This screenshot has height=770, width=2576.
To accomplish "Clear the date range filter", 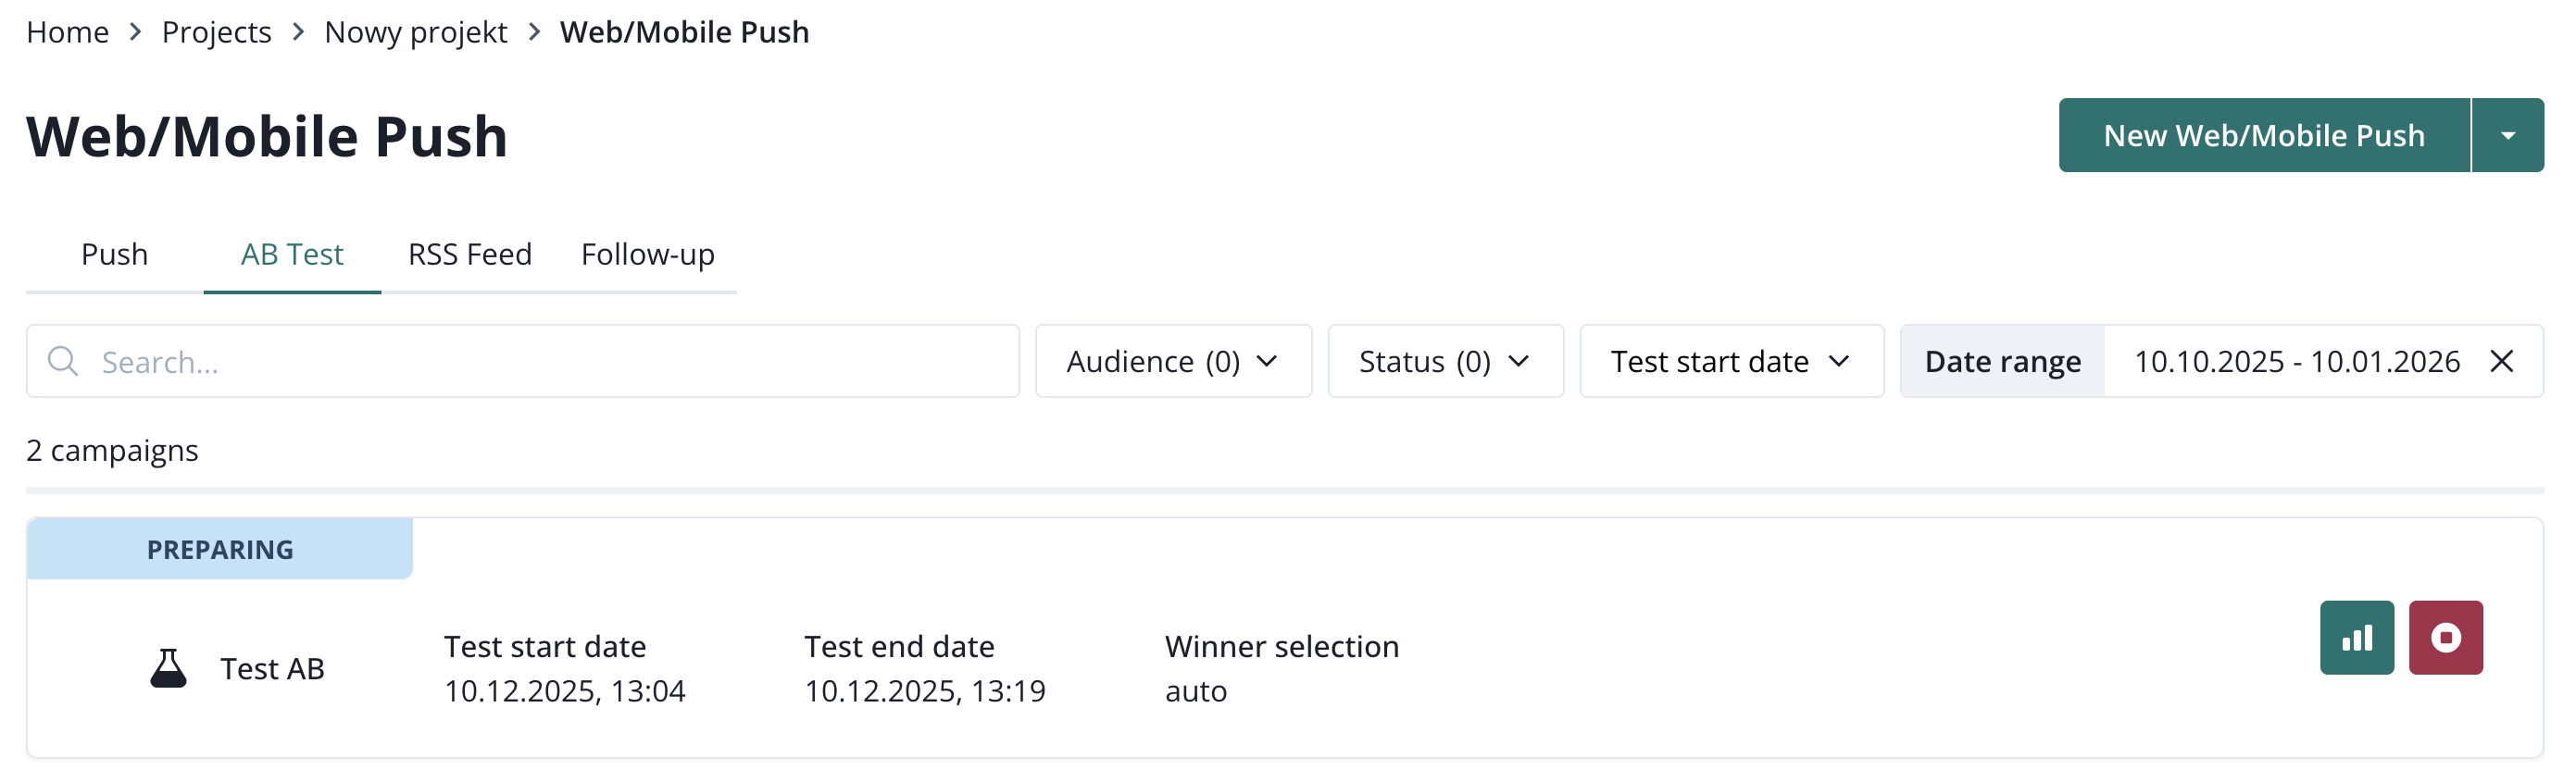I will [2501, 361].
